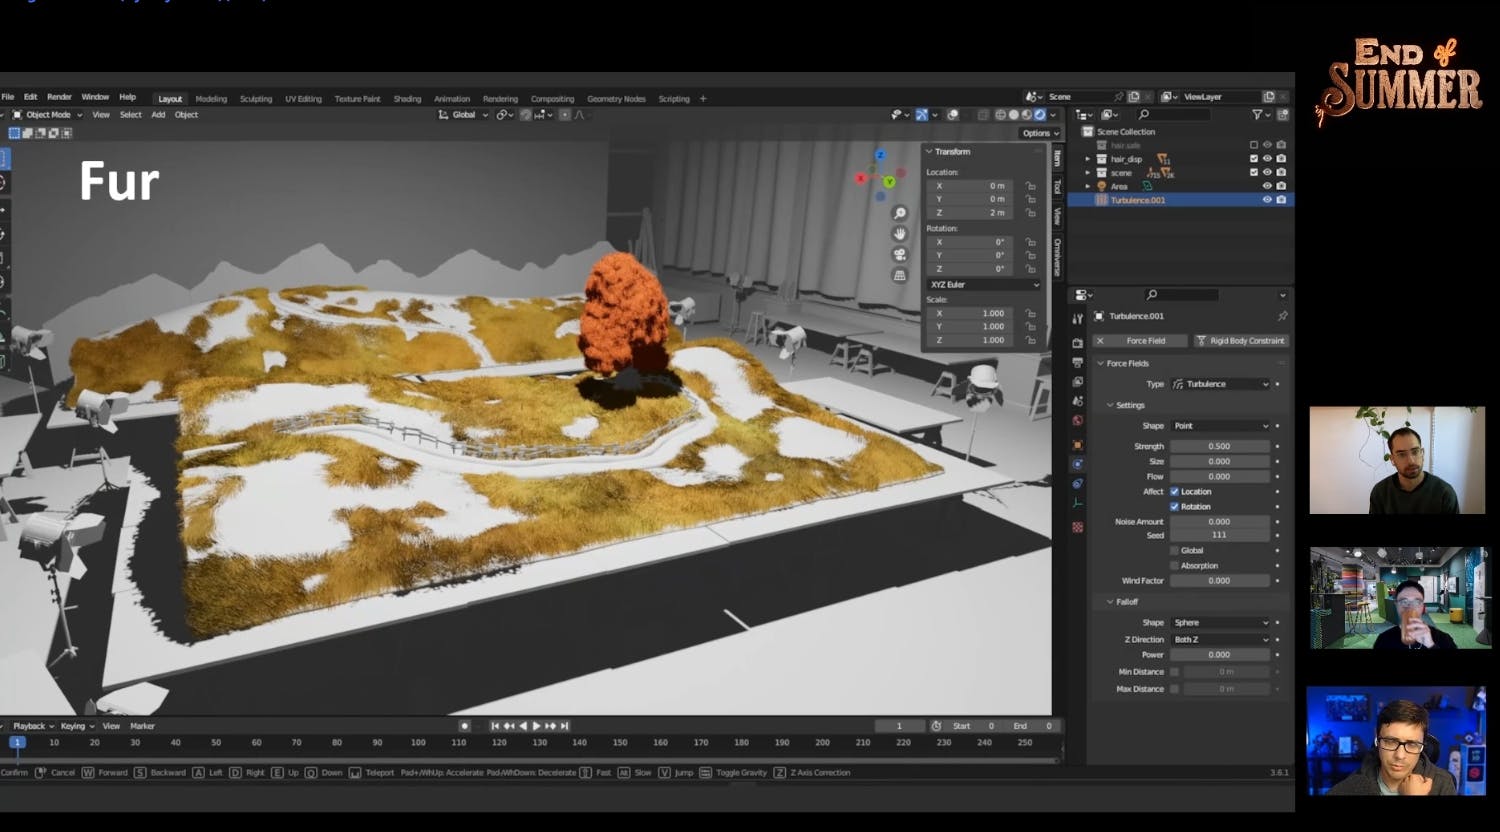Open the Physics properties tab icon

click(x=1077, y=464)
